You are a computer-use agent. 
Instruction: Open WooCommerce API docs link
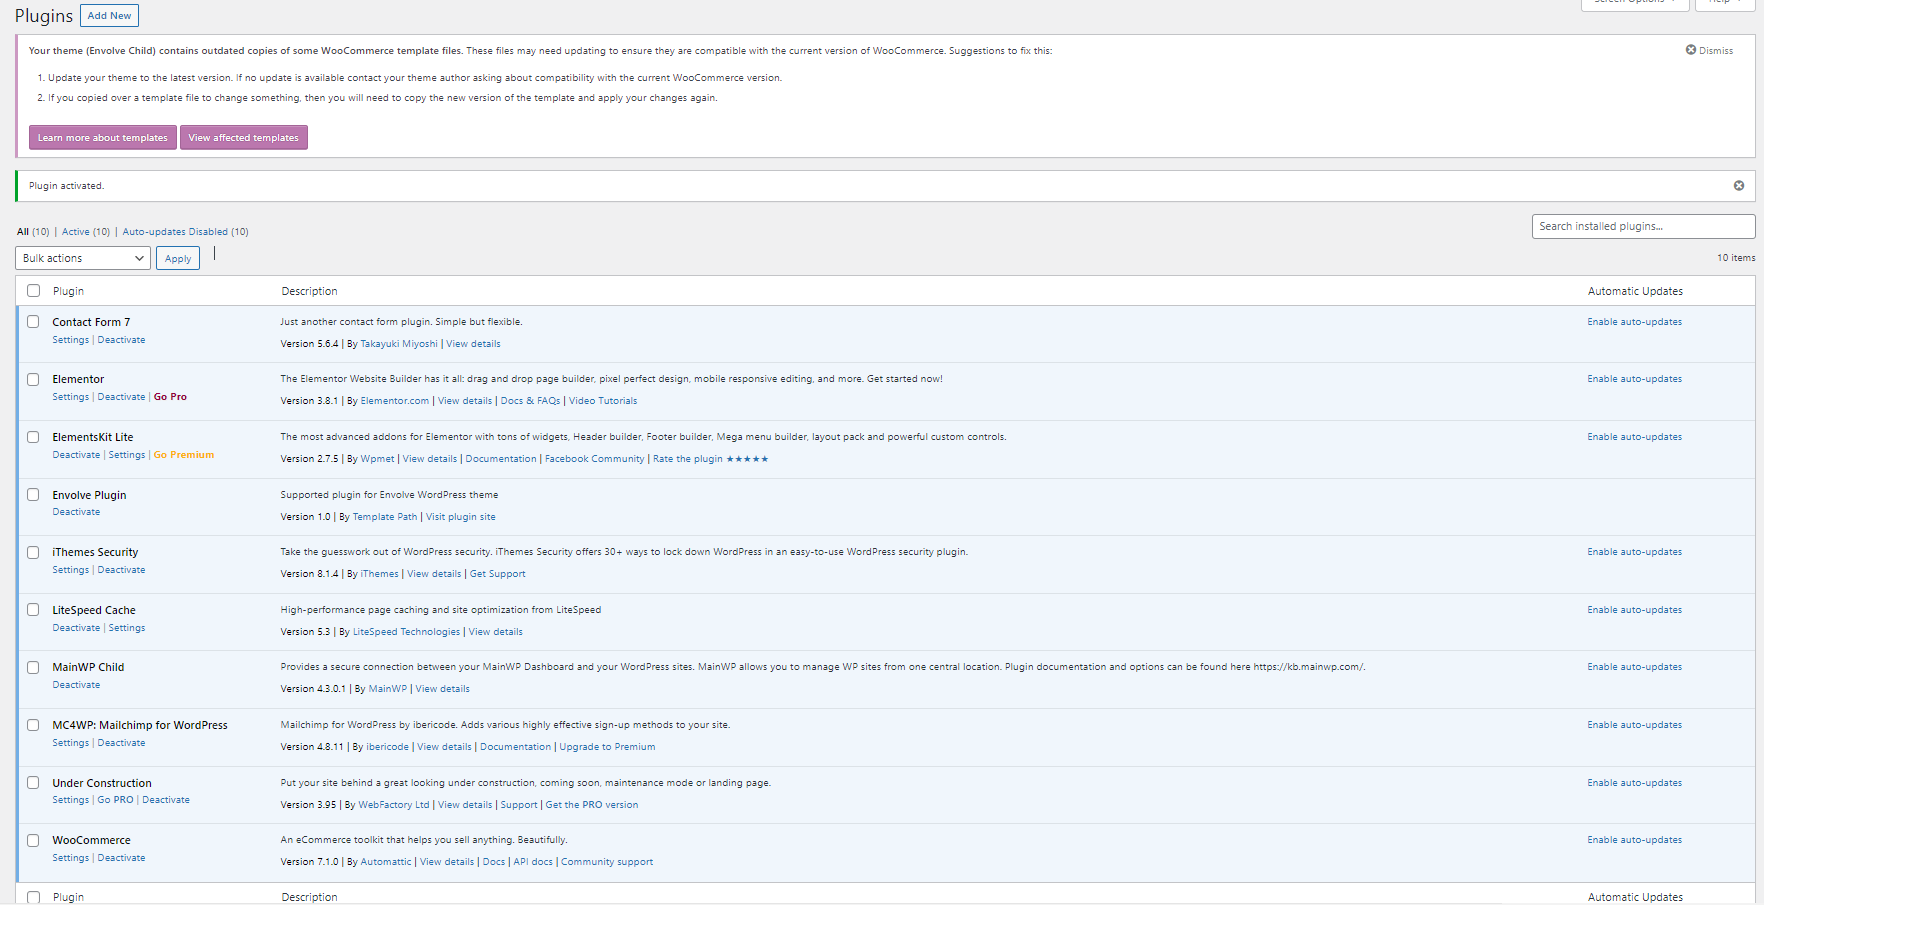click(x=532, y=862)
